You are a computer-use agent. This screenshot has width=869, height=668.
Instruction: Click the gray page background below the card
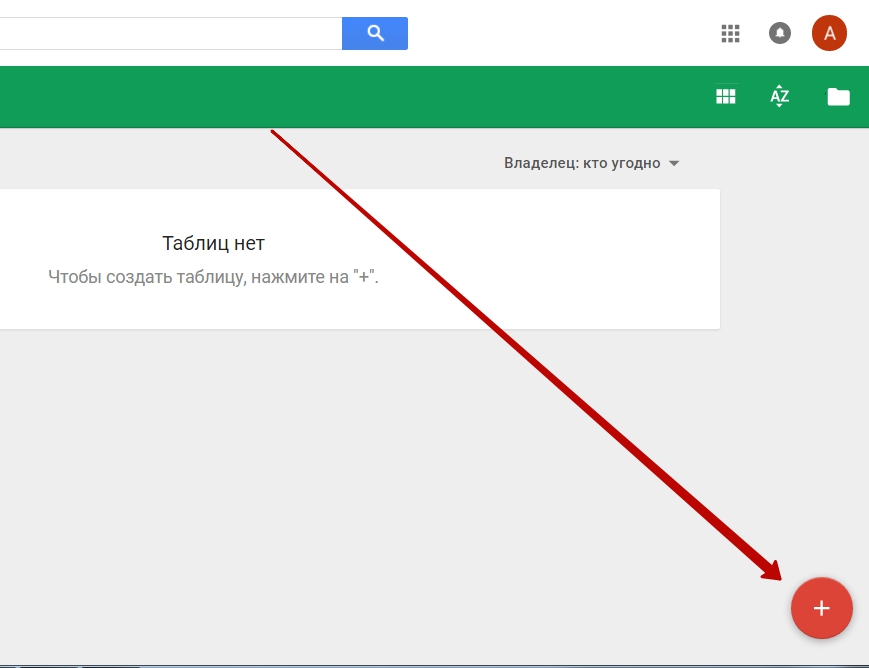pos(300,480)
